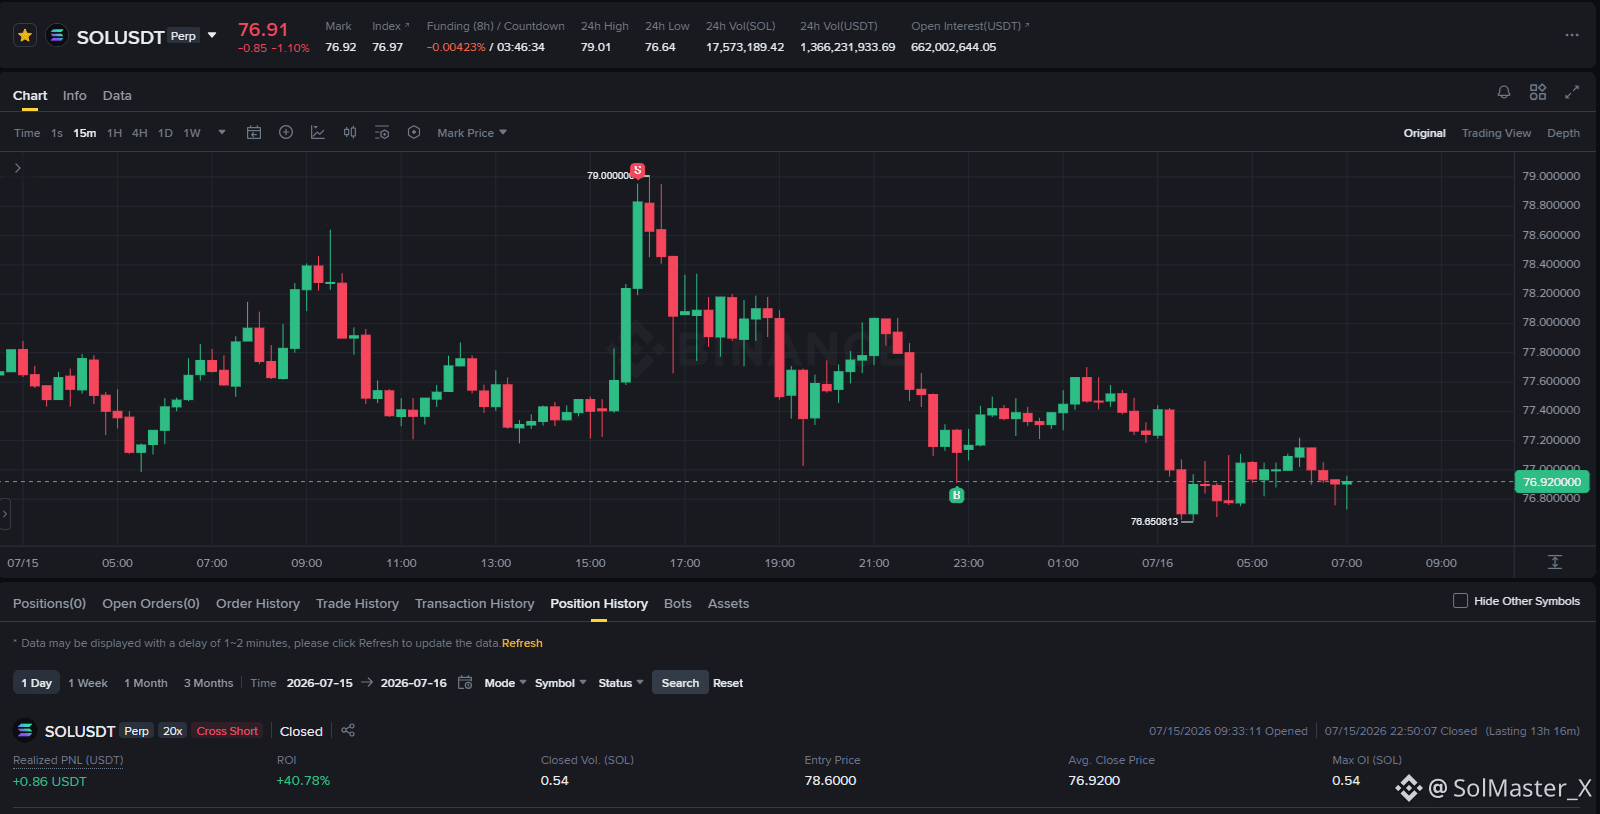Image resolution: width=1600 pixels, height=814 pixels.
Task: Open Open Orders(0) tab
Action: pyautogui.click(x=151, y=604)
